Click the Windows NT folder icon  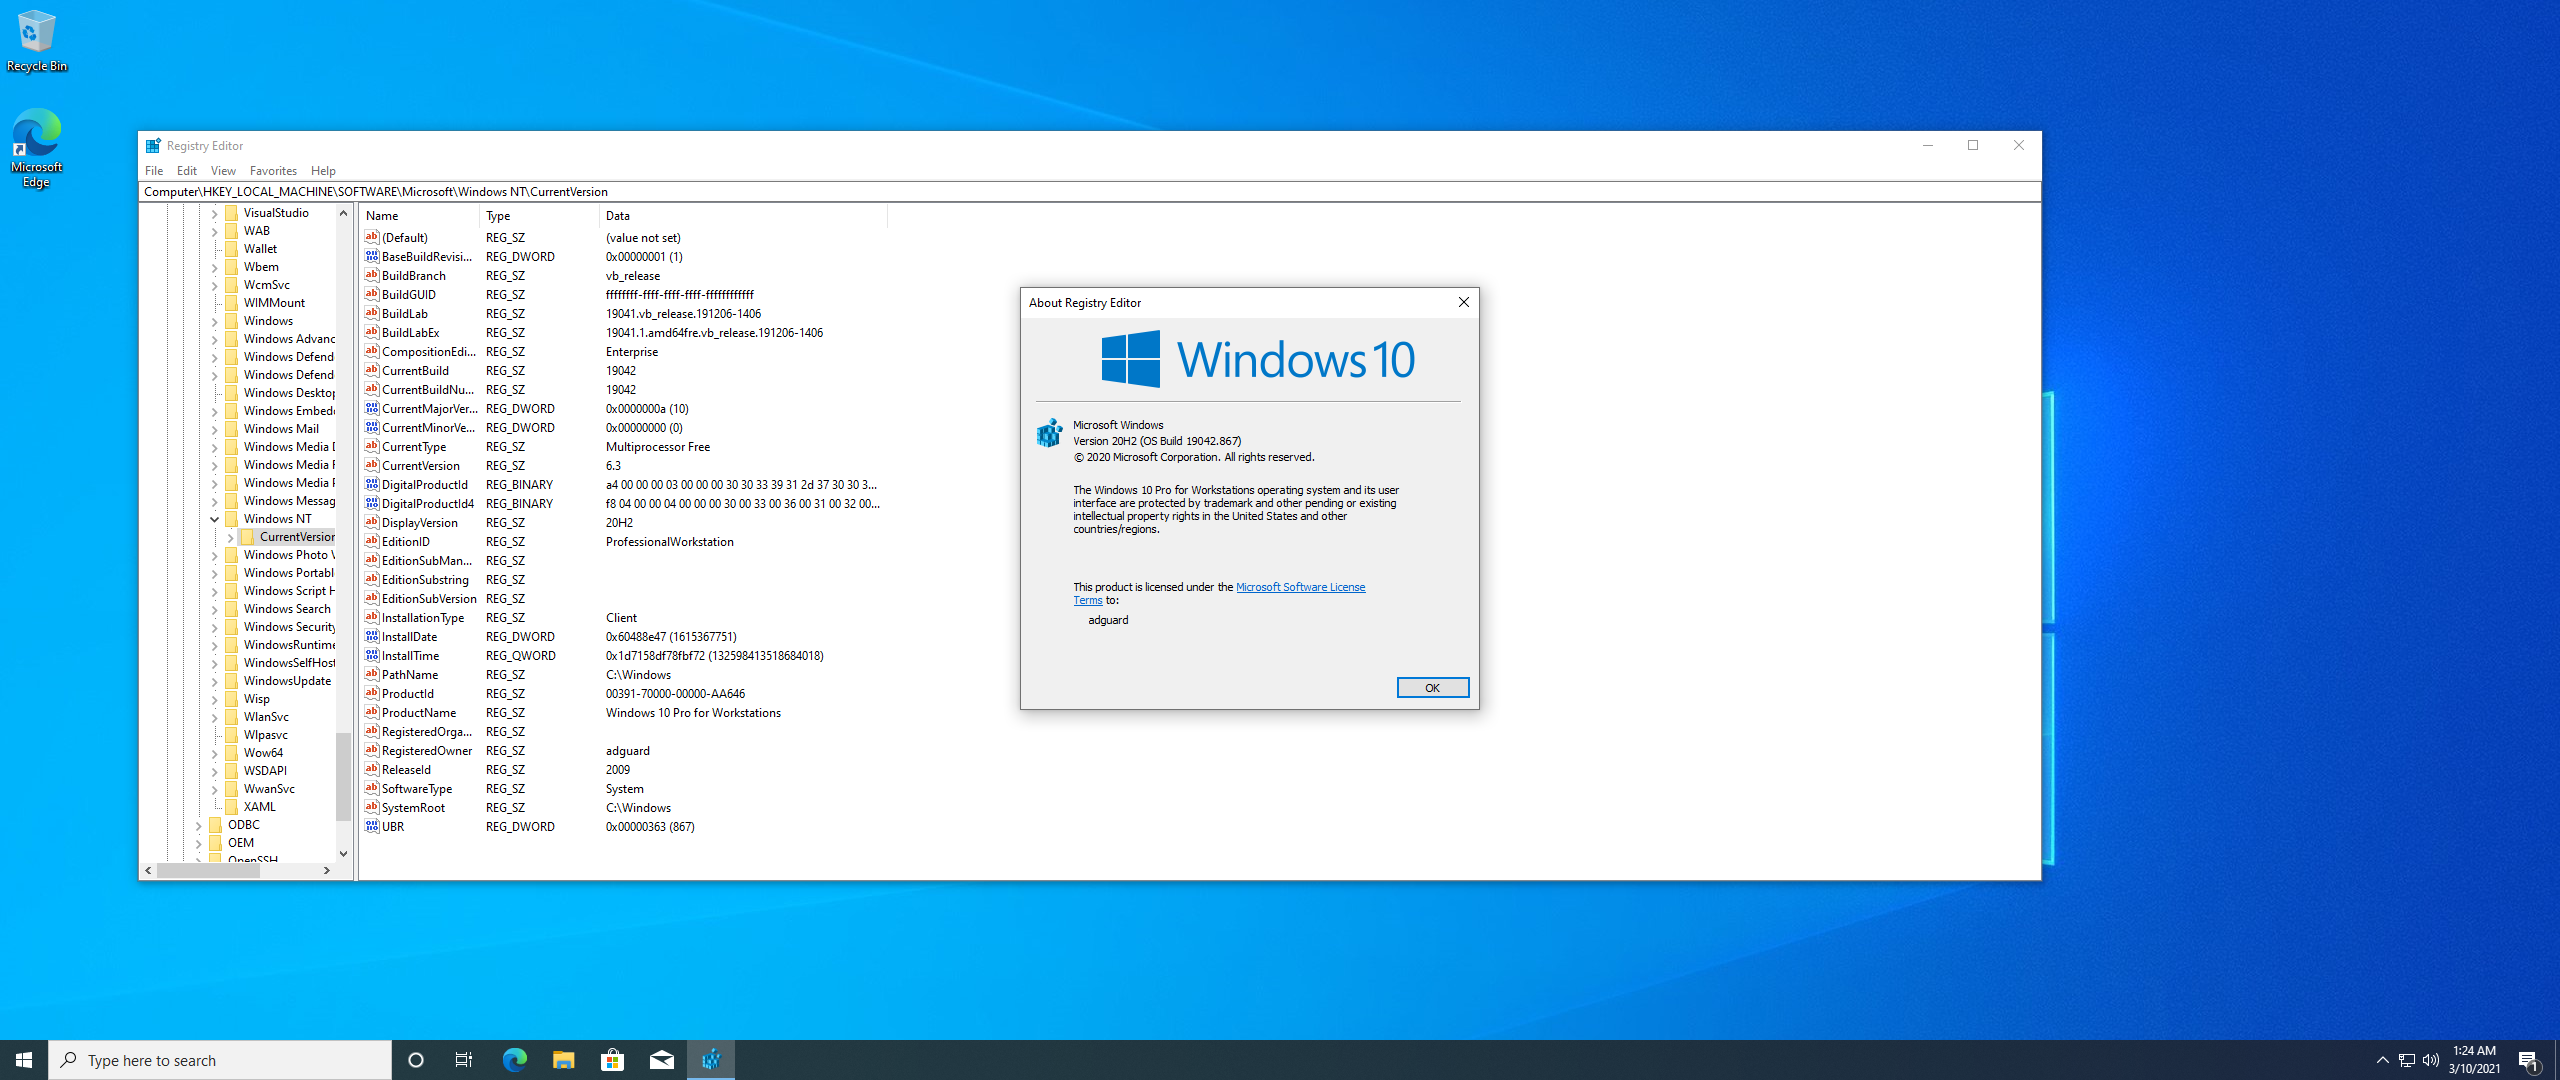(x=232, y=519)
